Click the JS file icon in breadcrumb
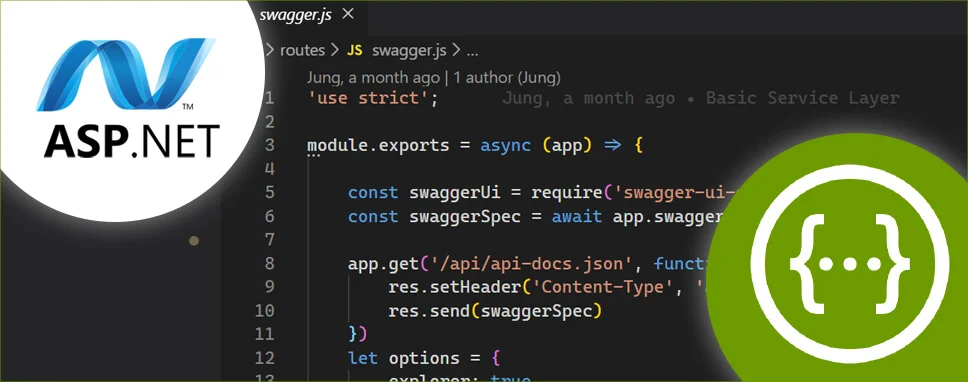 click(355, 51)
